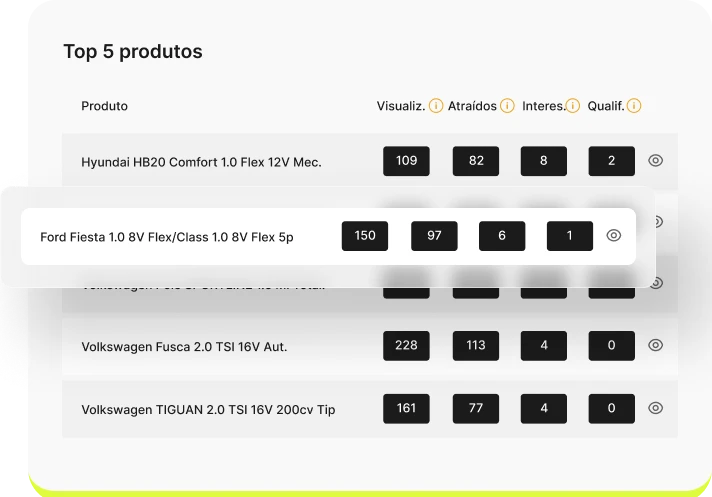Click eye icon for Ford Fiesta row

point(613,235)
